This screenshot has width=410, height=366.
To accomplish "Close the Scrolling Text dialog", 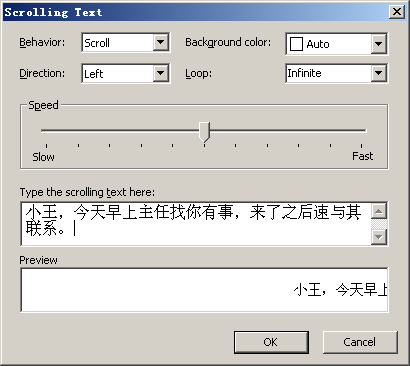I will point(397,12).
